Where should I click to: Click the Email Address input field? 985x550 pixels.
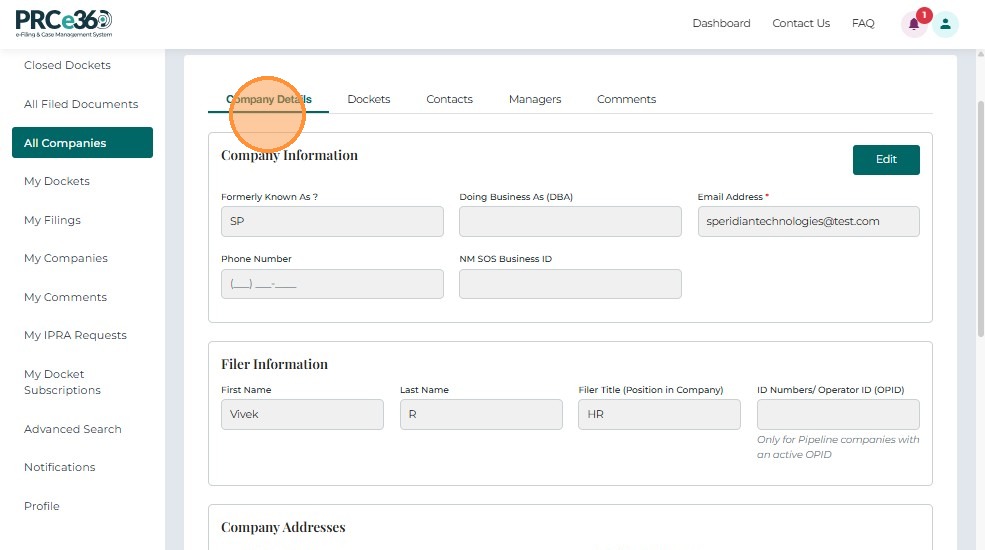point(808,221)
